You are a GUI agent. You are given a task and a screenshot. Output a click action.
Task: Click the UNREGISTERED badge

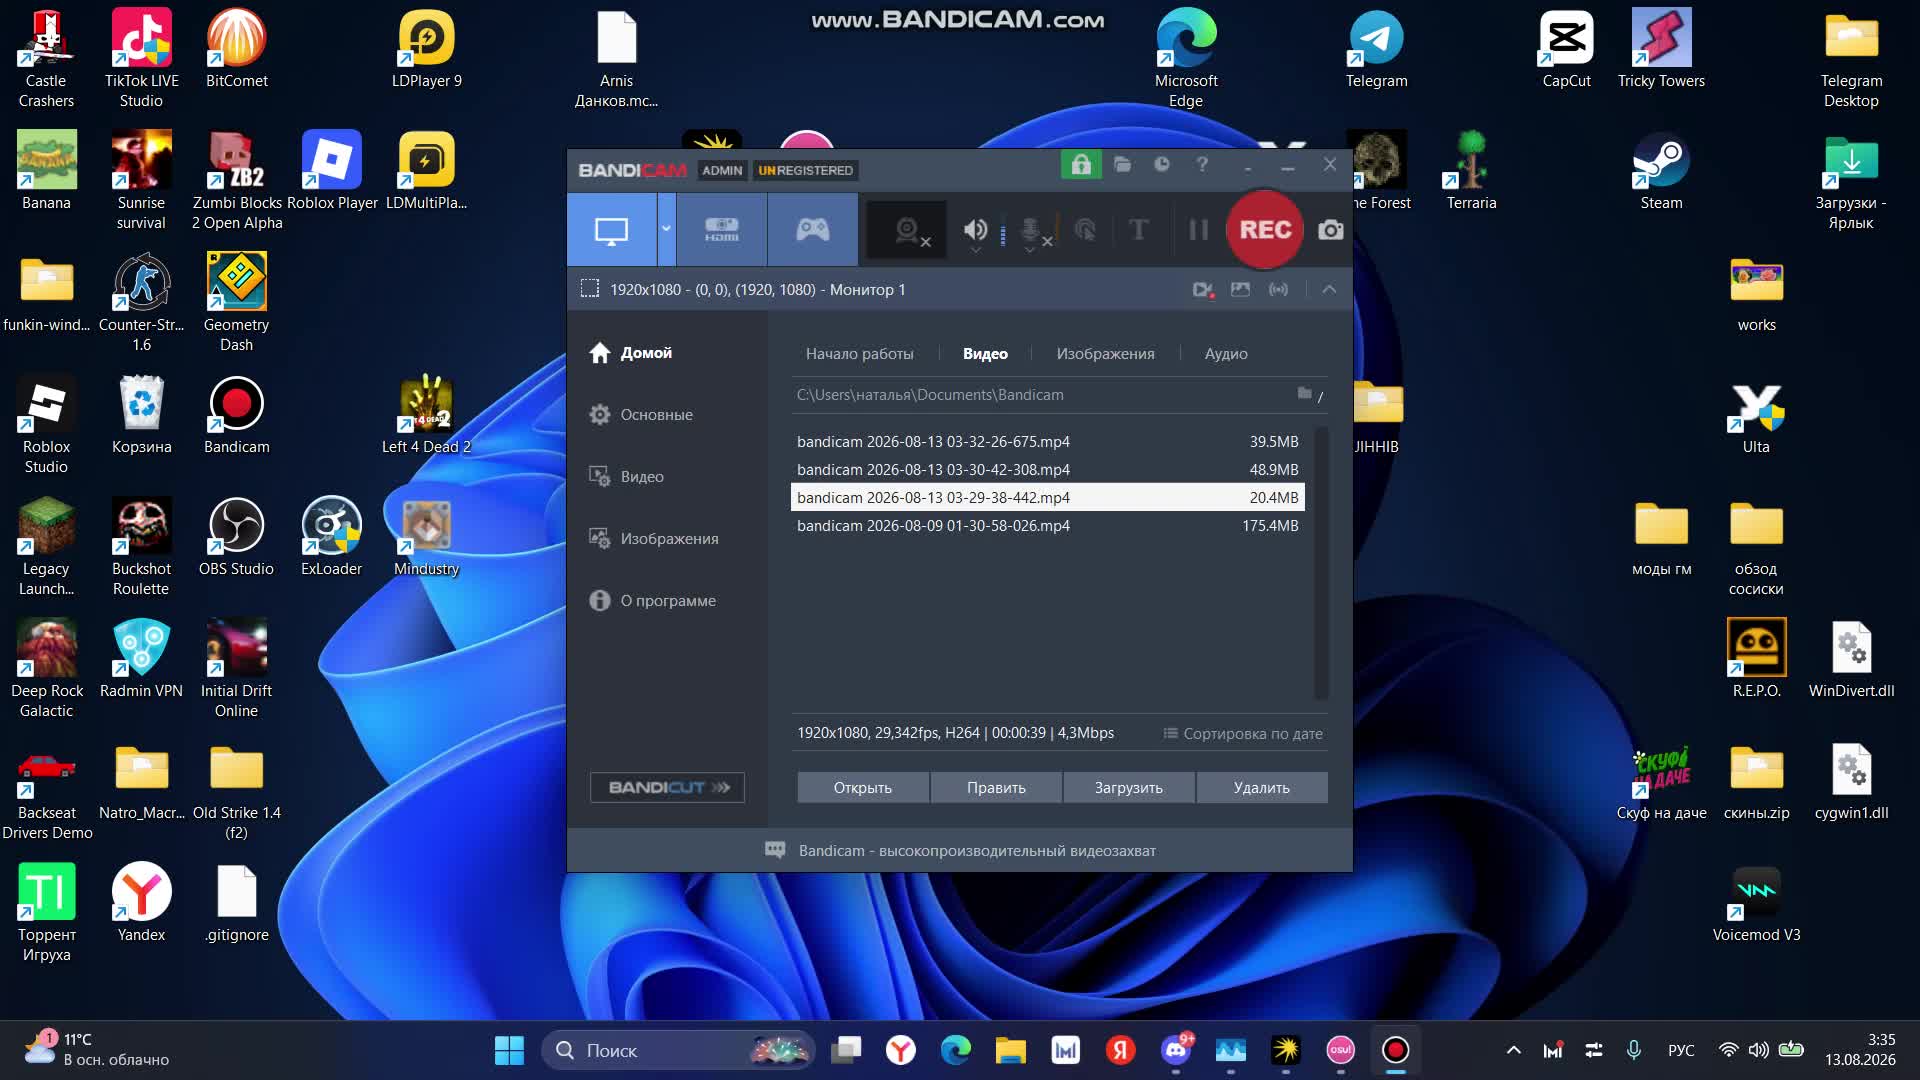(805, 171)
